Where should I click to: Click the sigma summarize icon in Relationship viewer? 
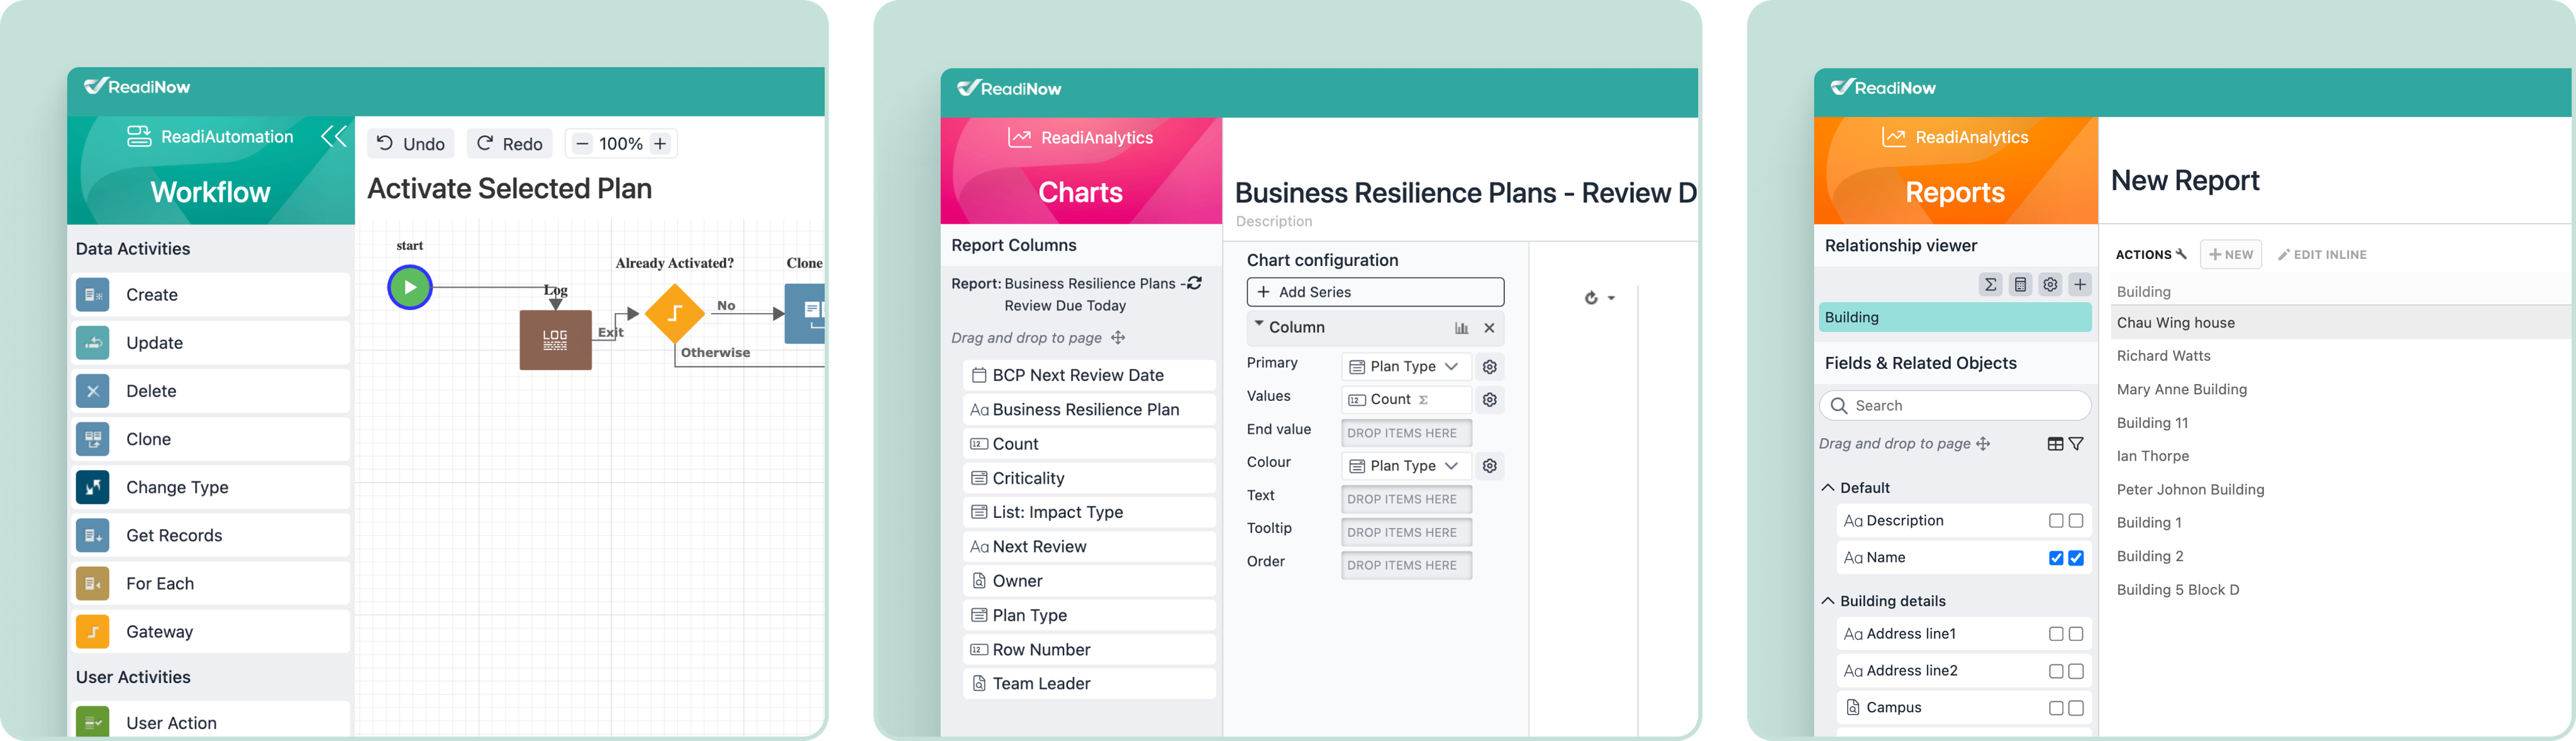click(1990, 285)
